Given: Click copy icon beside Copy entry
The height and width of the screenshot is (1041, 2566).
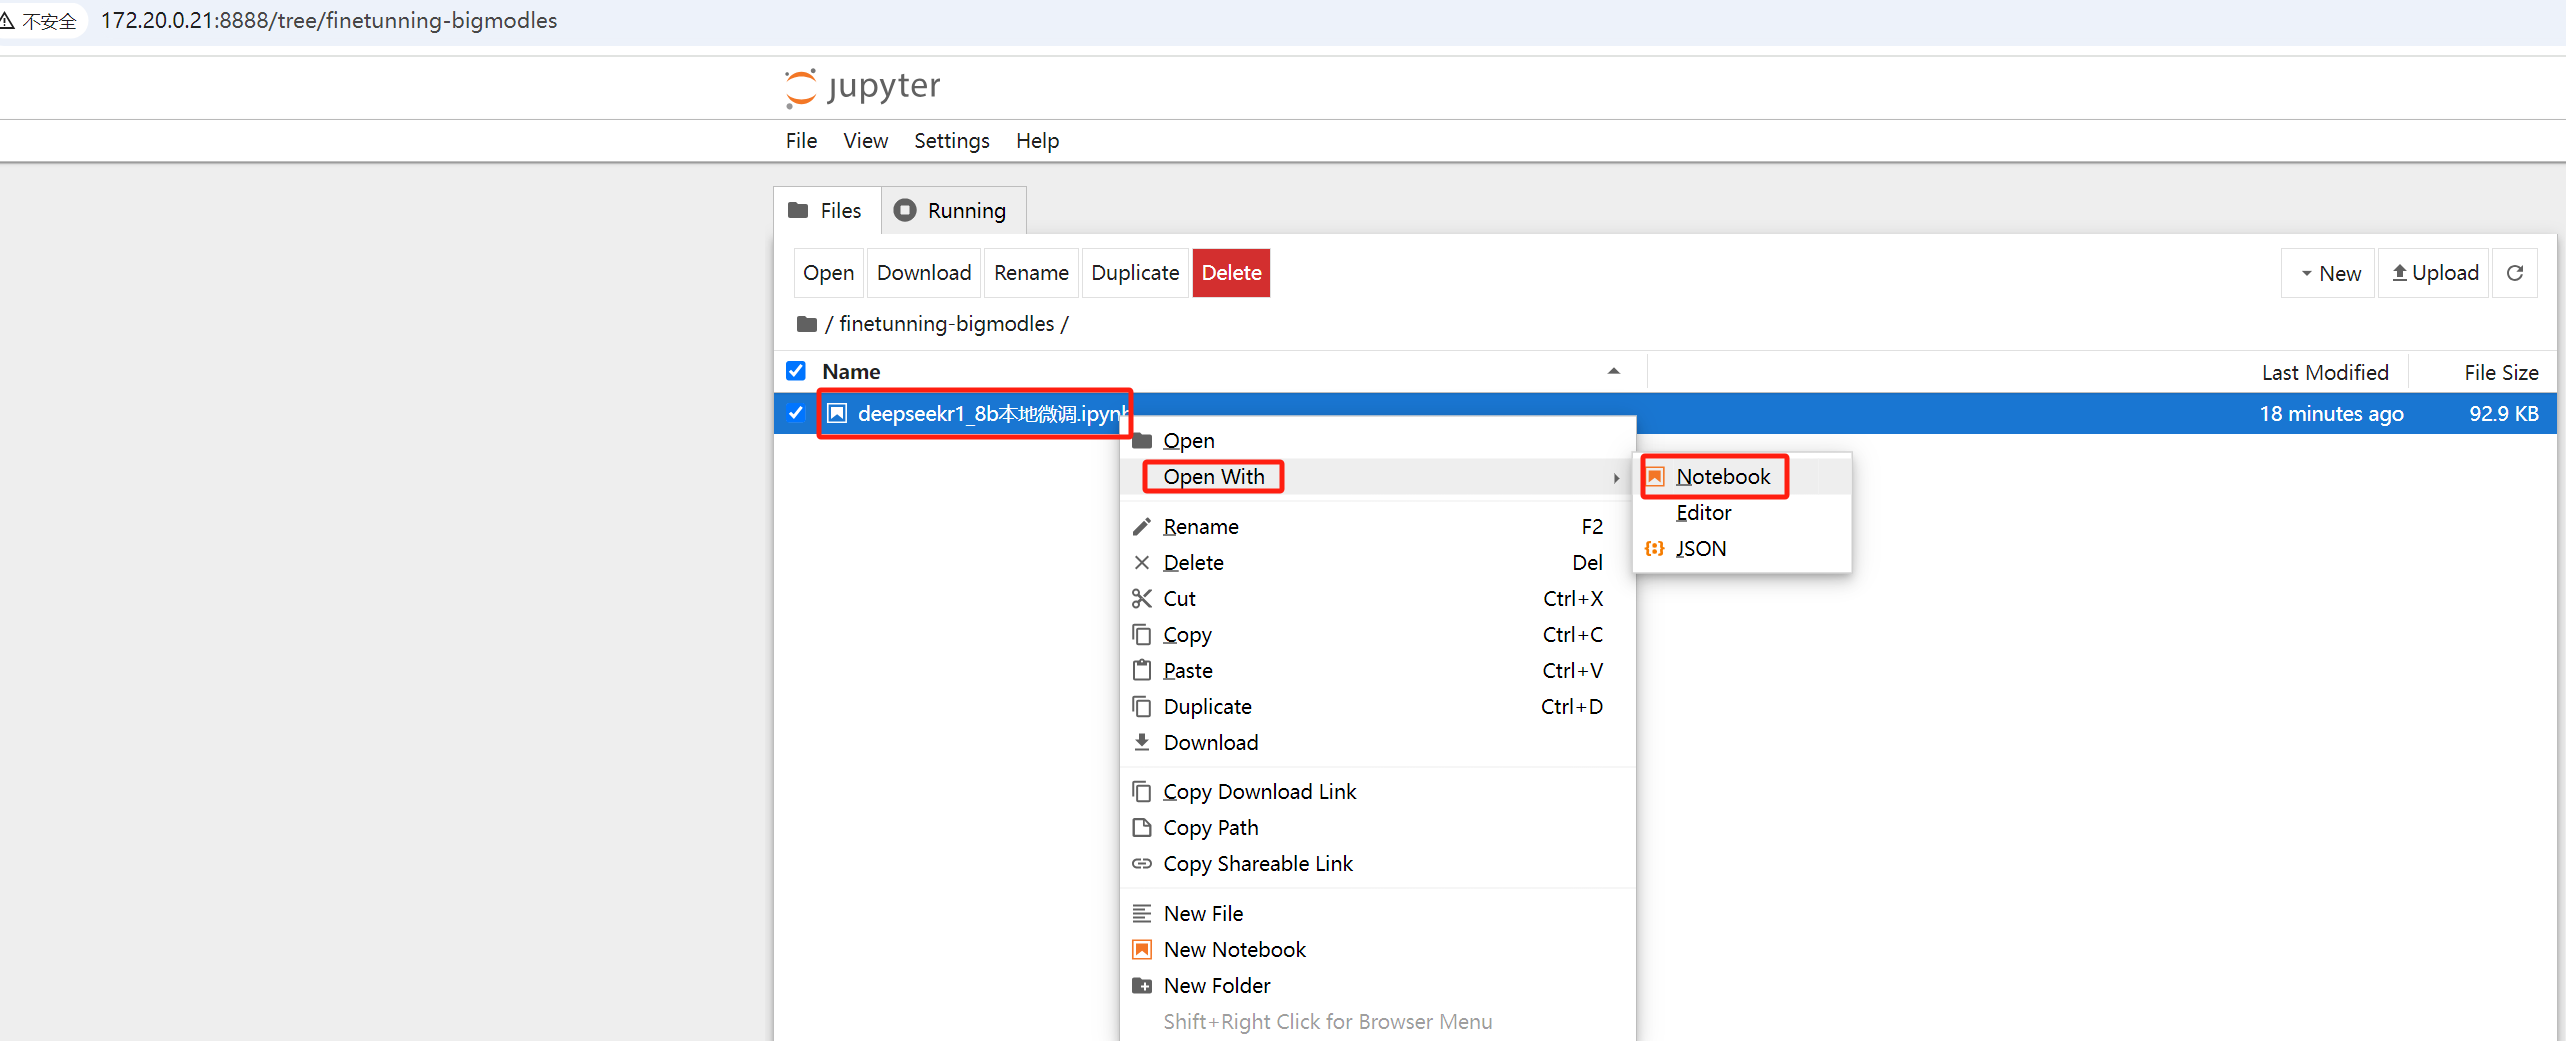Looking at the screenshot, I should [x=1141, y=635].
